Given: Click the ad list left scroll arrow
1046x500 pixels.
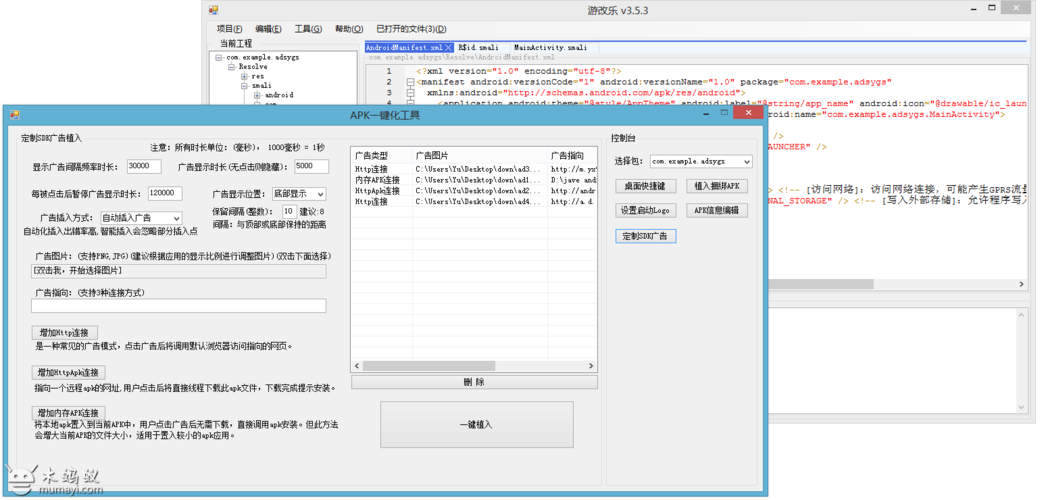Looking at the screenshot, I should click(358, 366).
